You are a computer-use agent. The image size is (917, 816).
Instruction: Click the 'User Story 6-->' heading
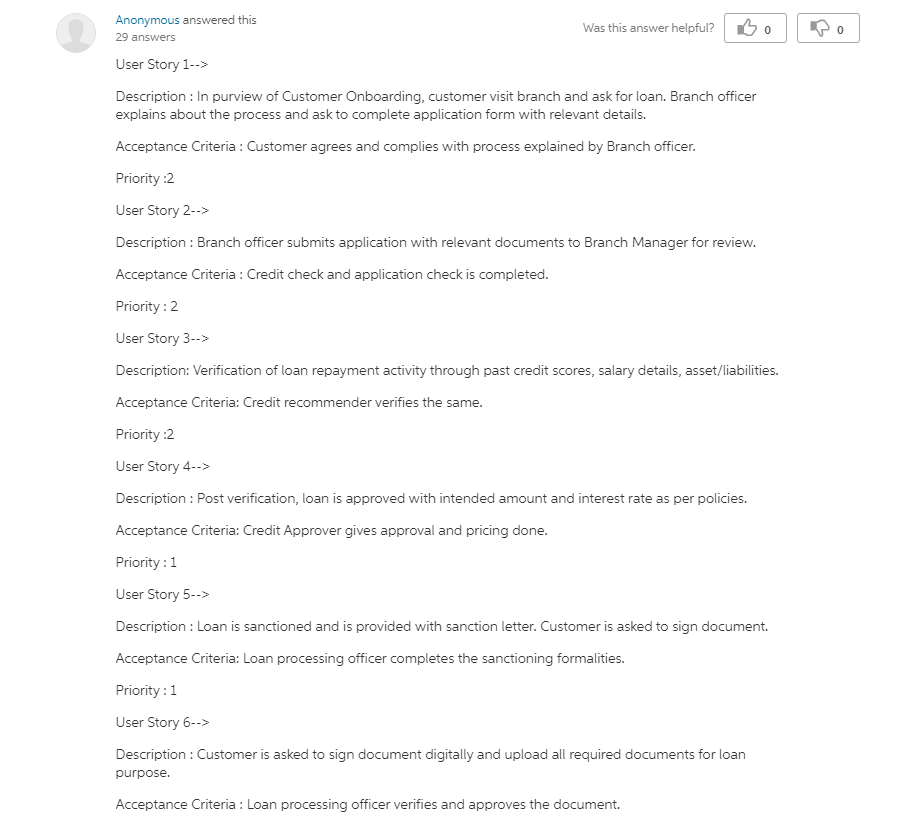163,723
